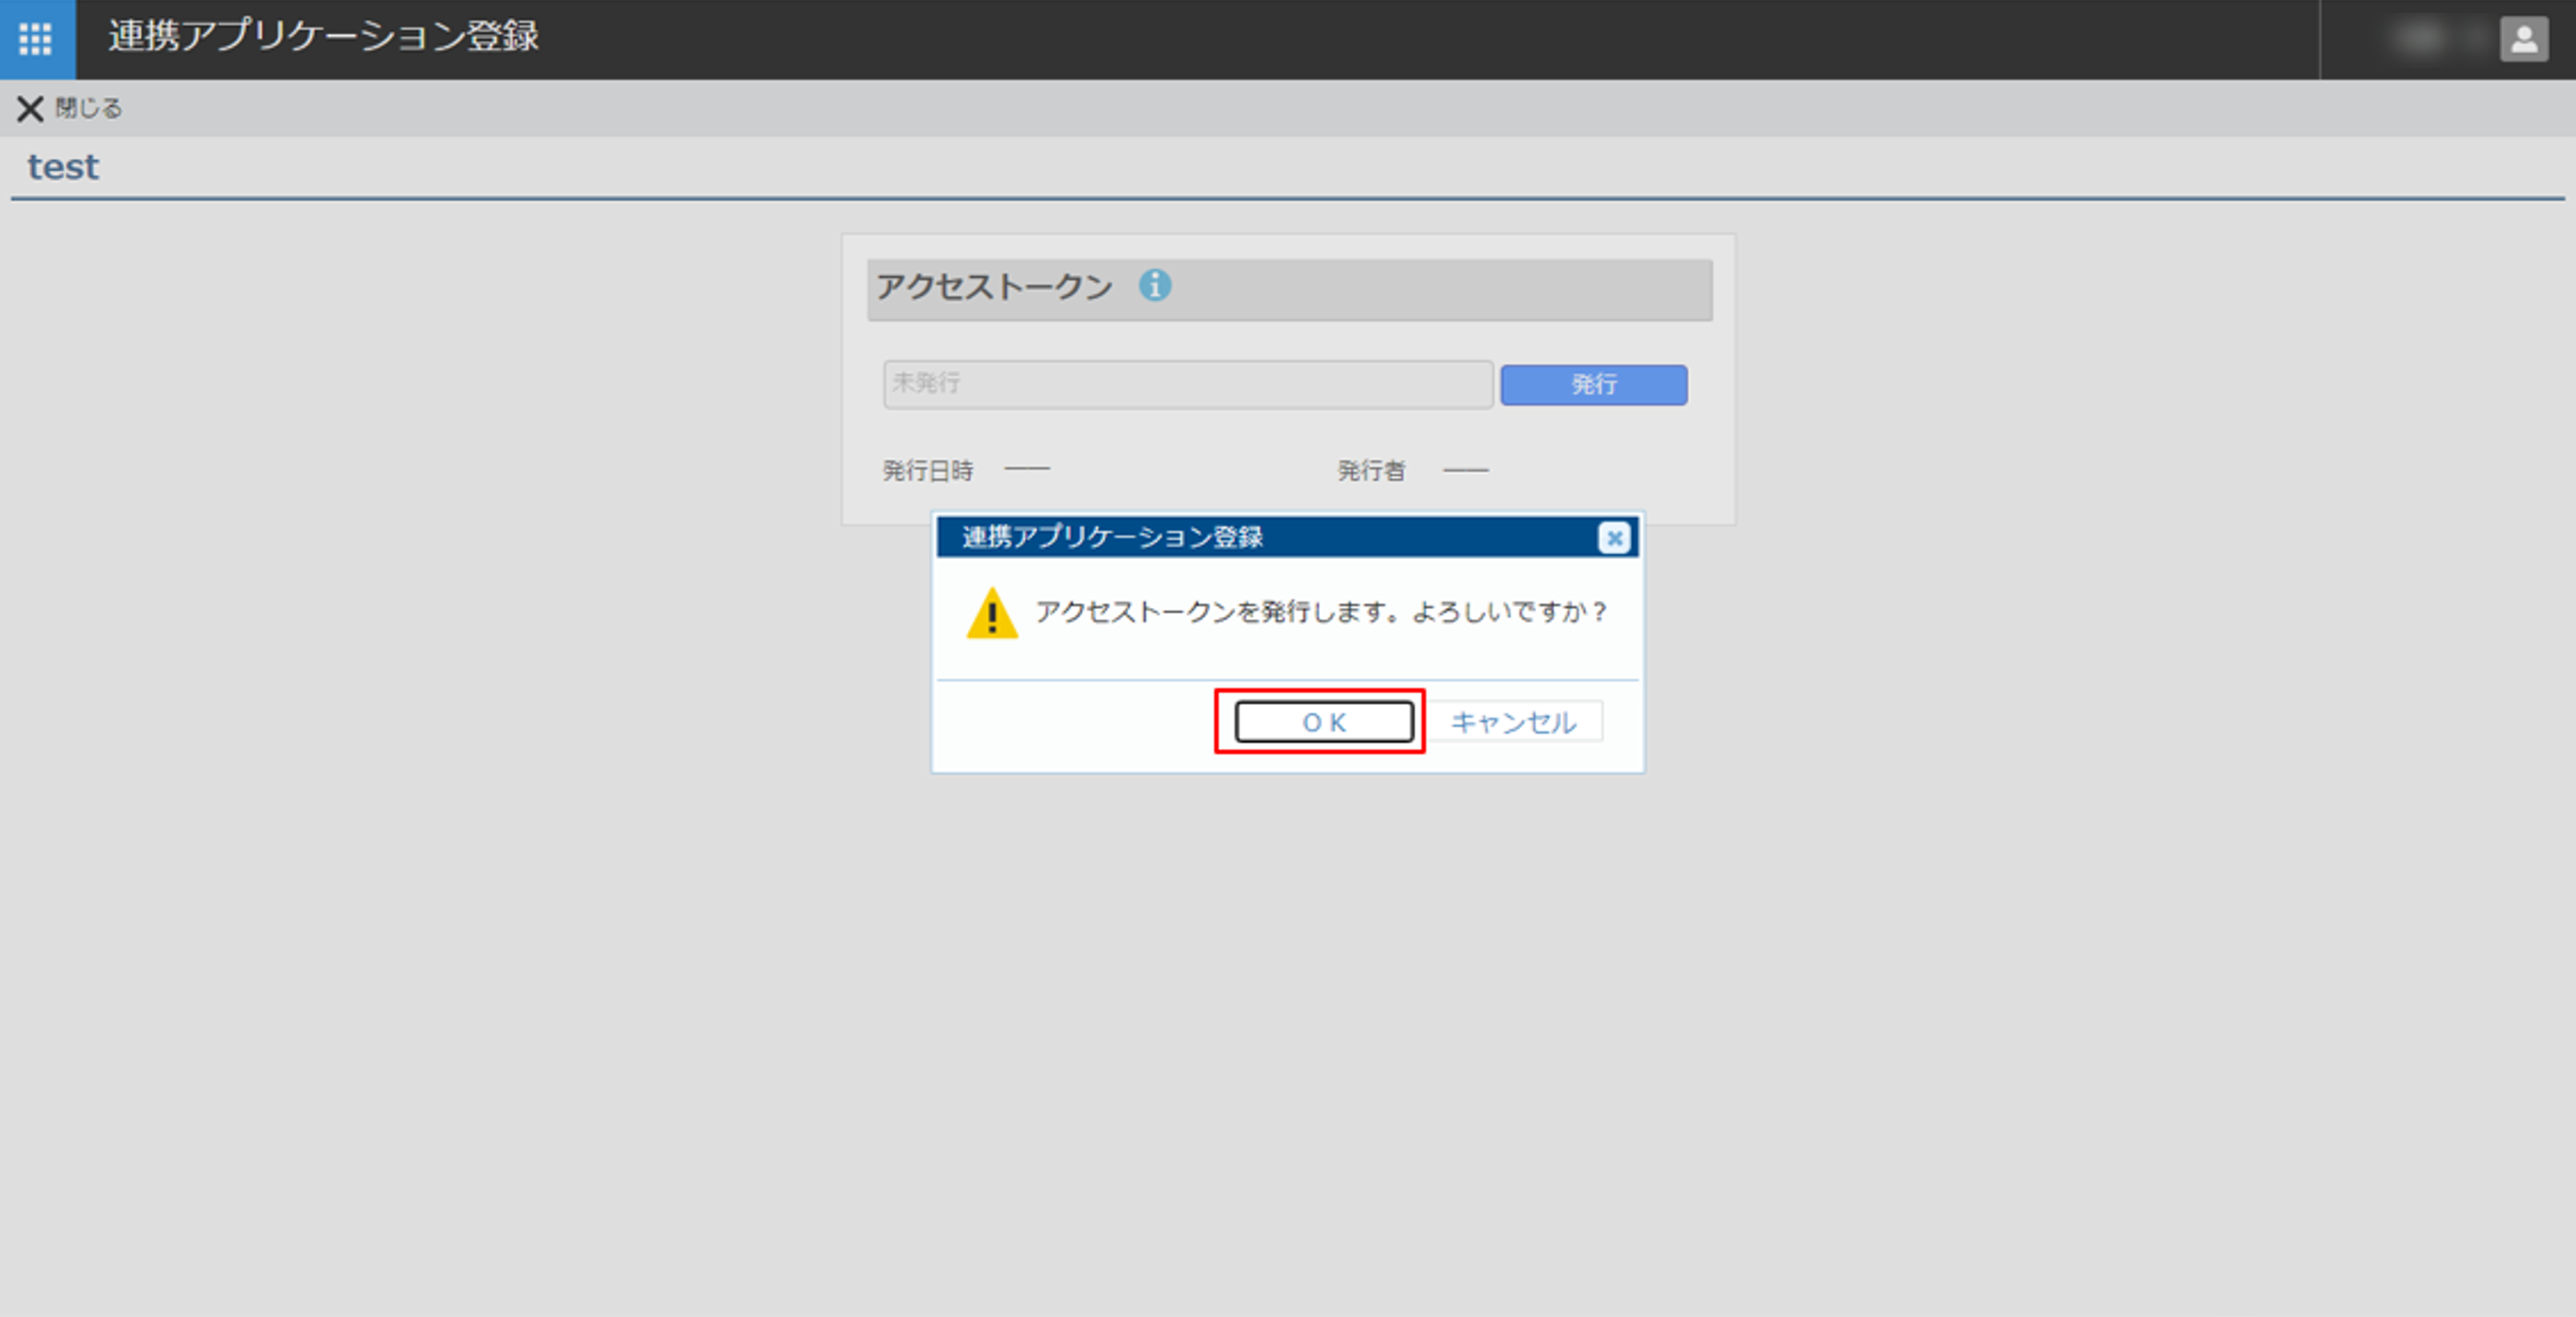Image resolution: width=2576 pixels, height=1317 pixels.
Task: Click the dialog title bar 連携アプリケーション登録
Action: [1112, 538]
